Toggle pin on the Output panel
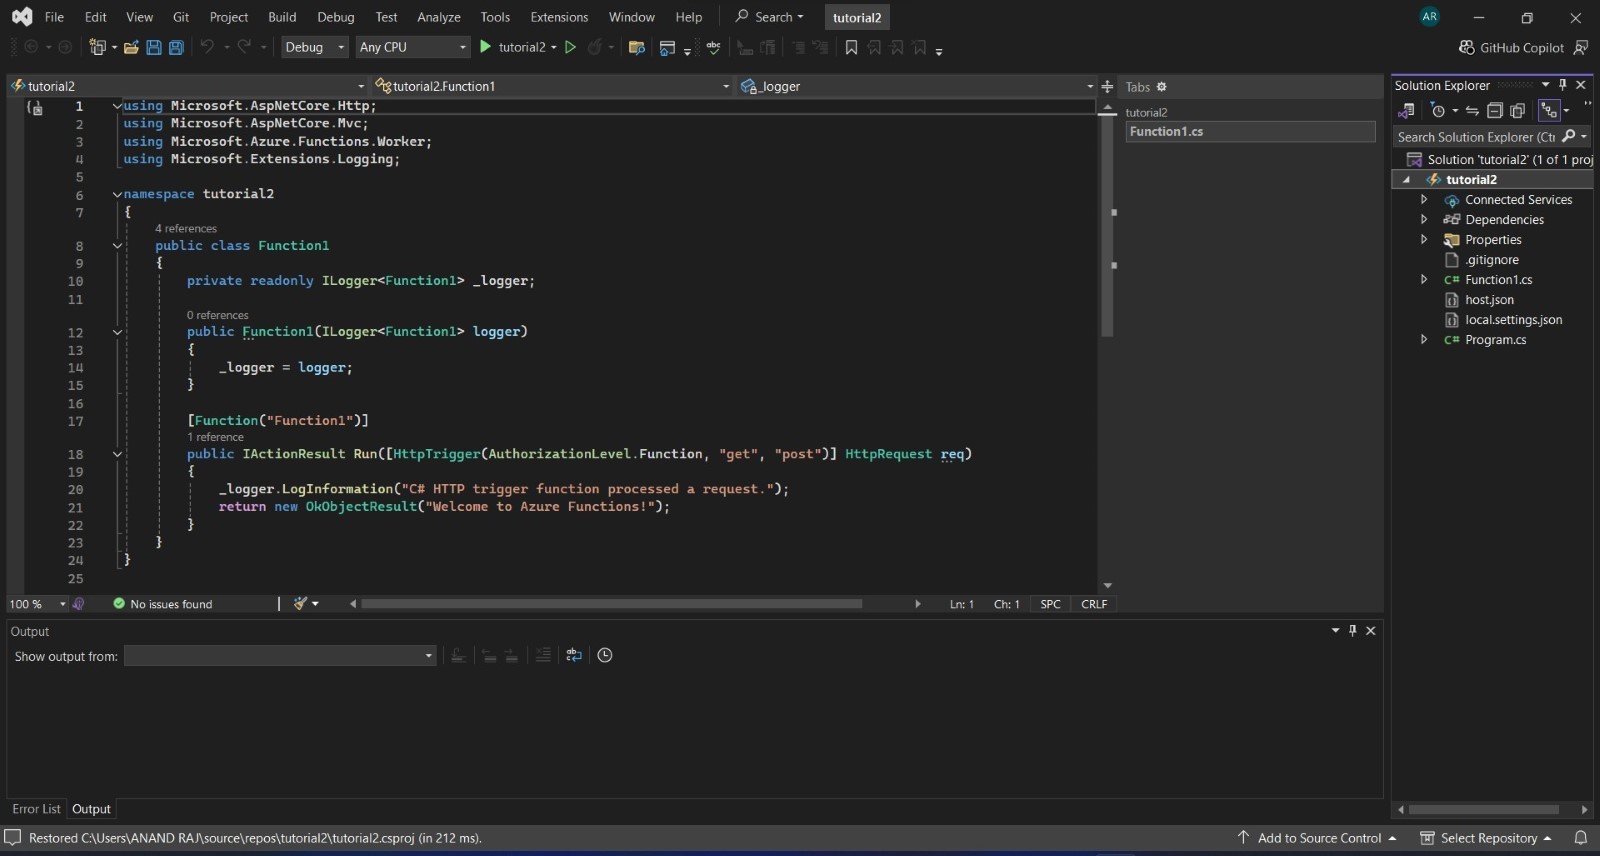 click(x=1353, y=631)
